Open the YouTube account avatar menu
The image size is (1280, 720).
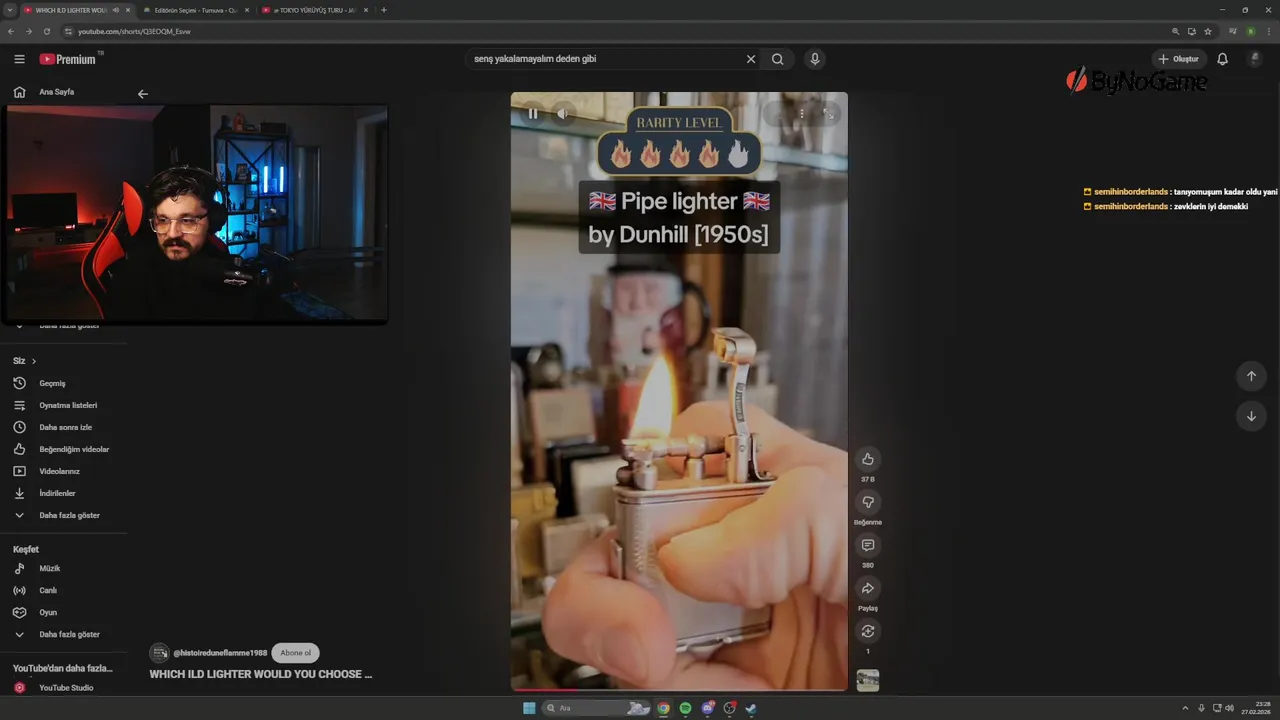1255,59
